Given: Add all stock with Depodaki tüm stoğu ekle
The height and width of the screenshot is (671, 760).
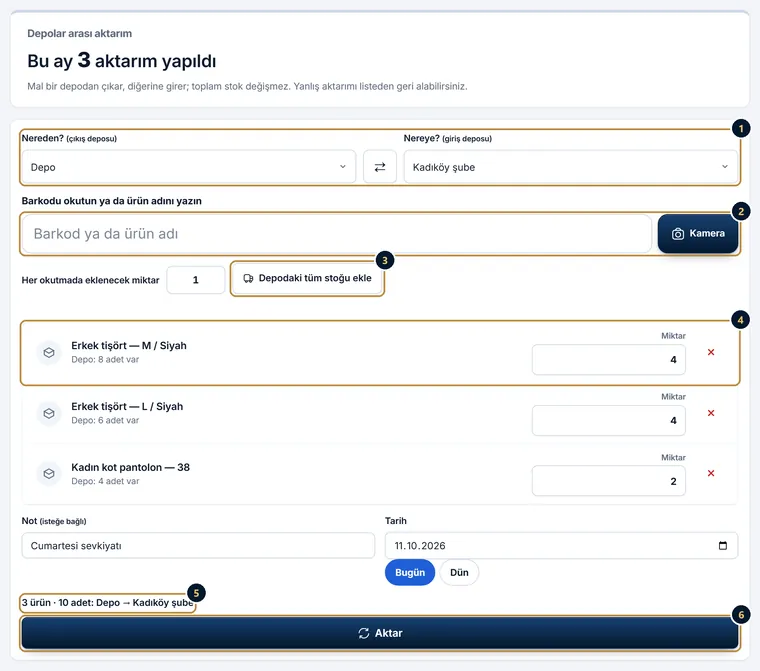Looking at the screenshot, I should (x=307, y=278).
